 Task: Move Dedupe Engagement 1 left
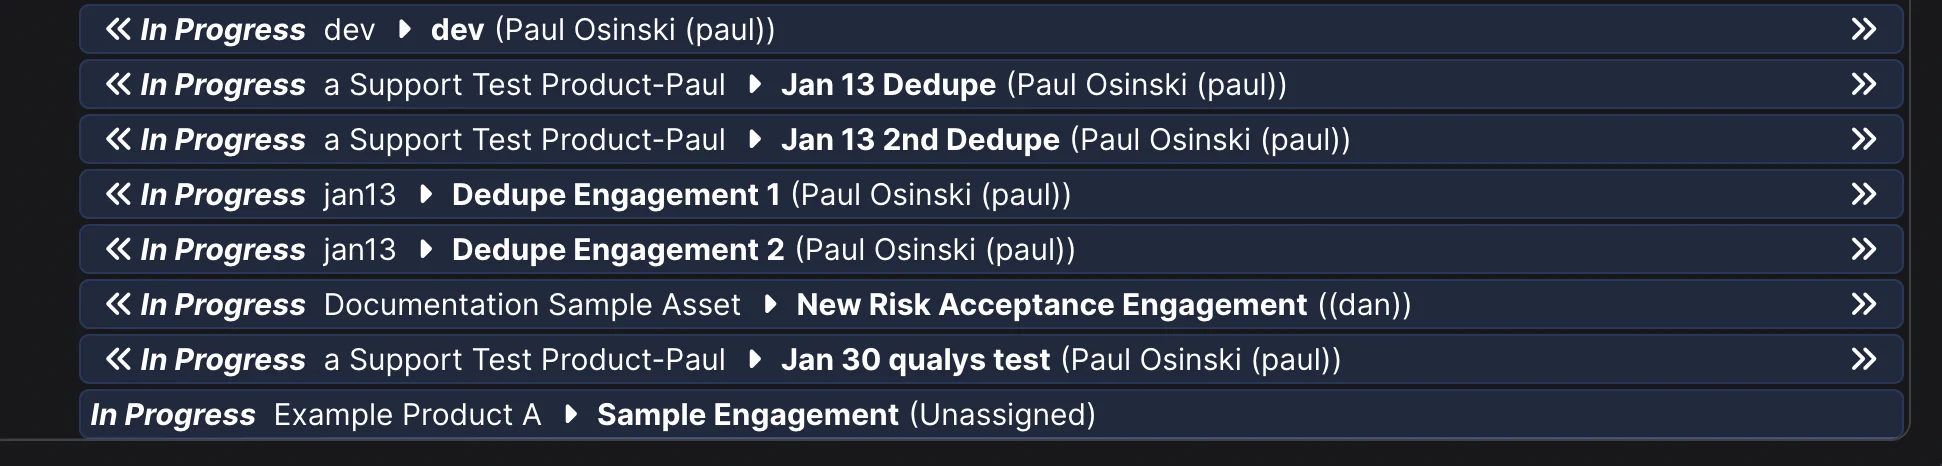[x=118, y=195]
